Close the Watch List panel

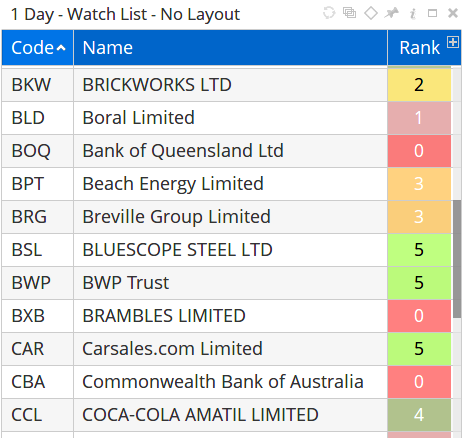(x=453, y=13)
